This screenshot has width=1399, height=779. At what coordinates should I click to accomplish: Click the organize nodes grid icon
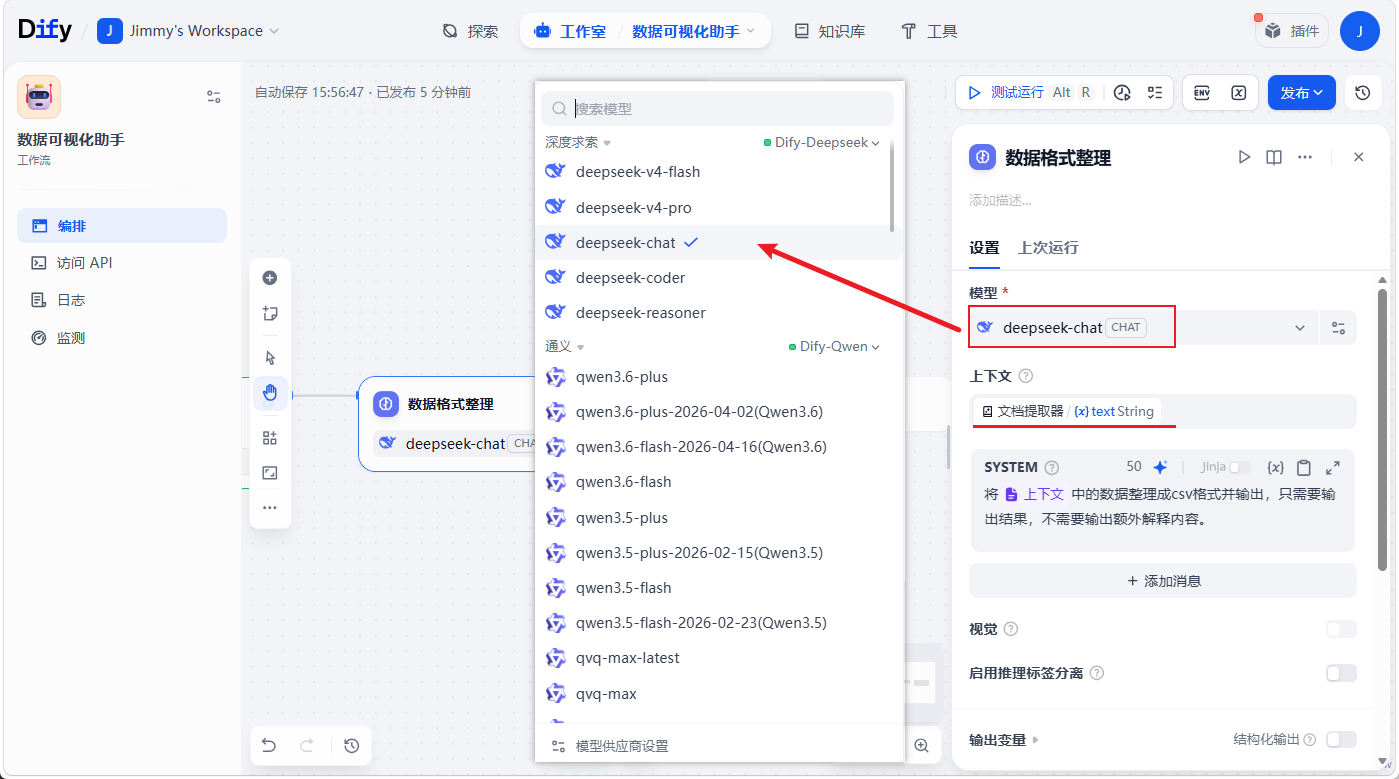[x=269, y=438]
